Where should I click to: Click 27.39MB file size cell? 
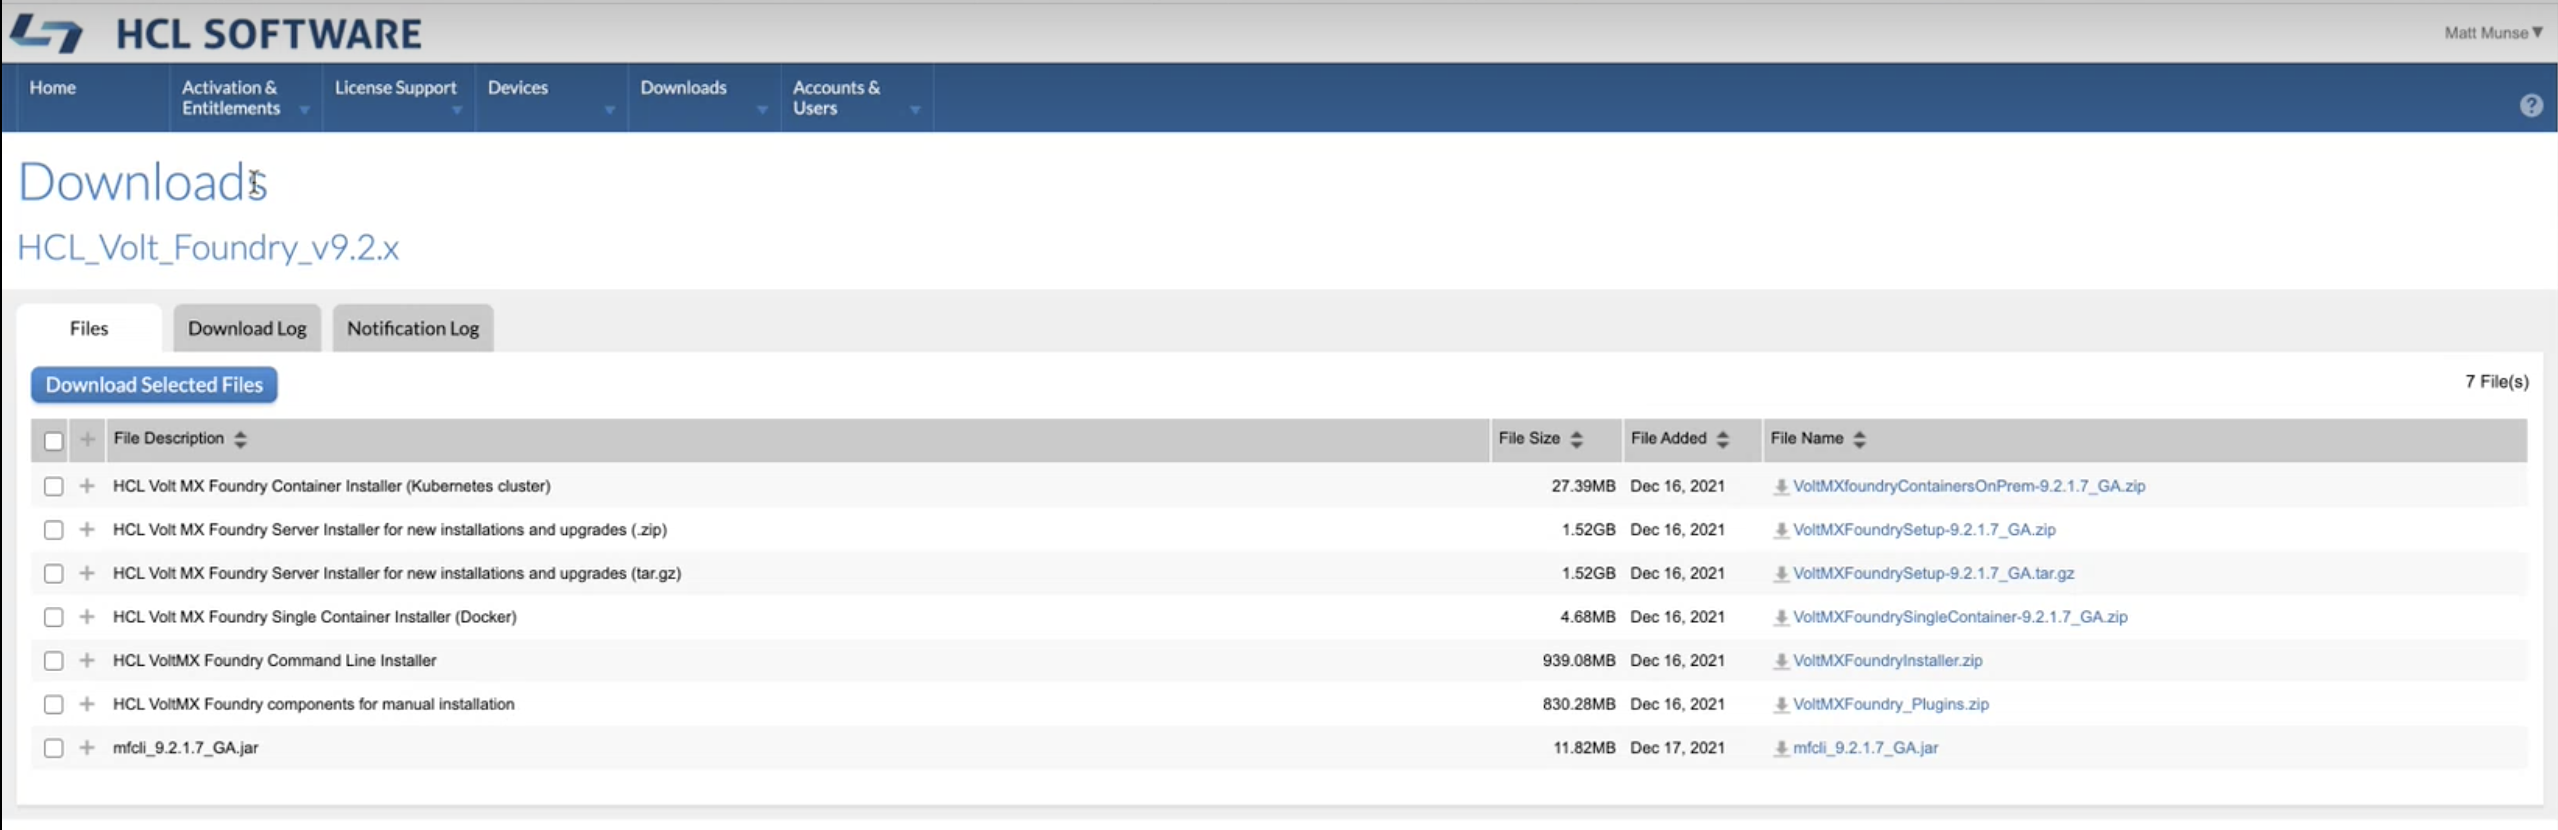pyautogui.click(x=1583, y=486)
